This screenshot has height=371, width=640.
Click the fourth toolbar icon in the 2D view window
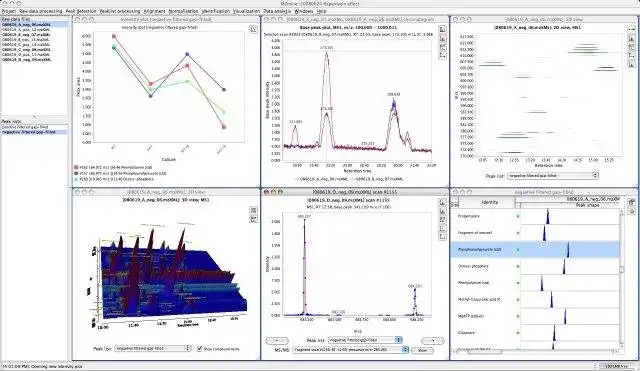coord(631,56)
